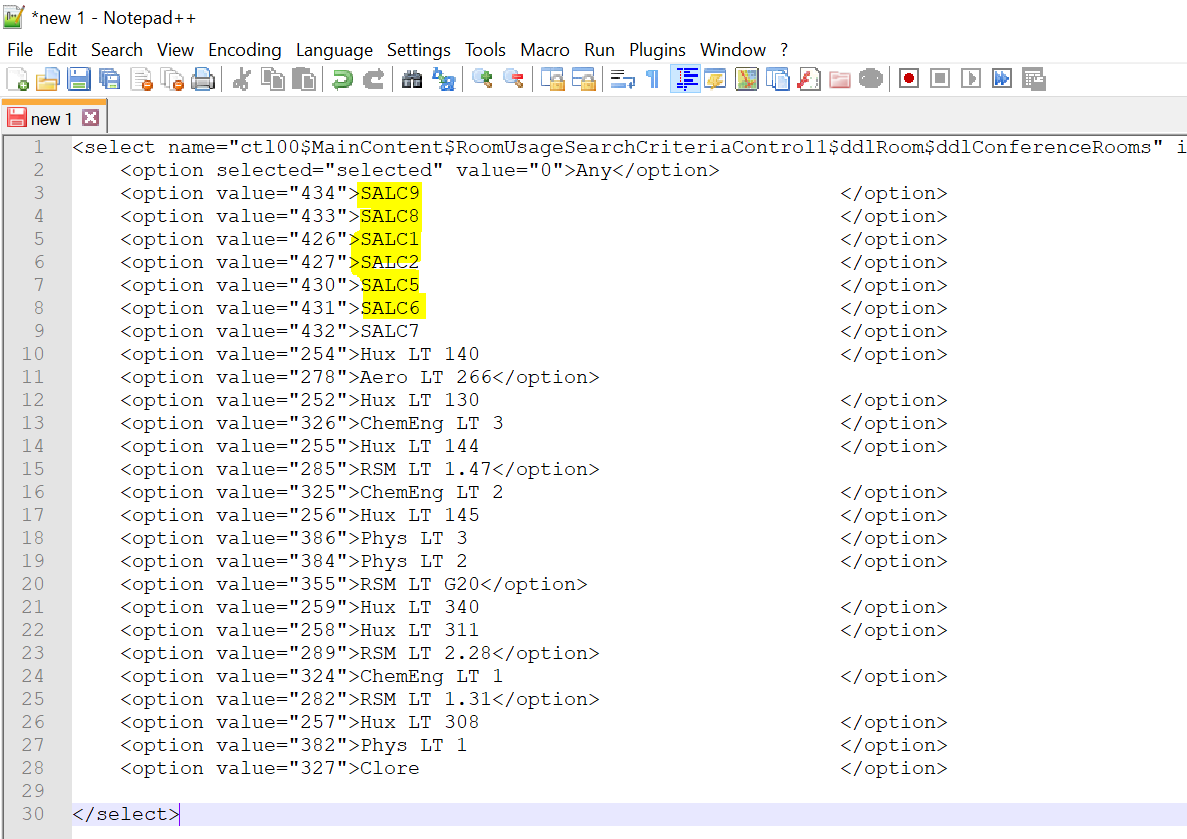This screenshot has width=1187, height=839.
Task: Toggle word wrap in the toolbar
Action: point(623,79)
